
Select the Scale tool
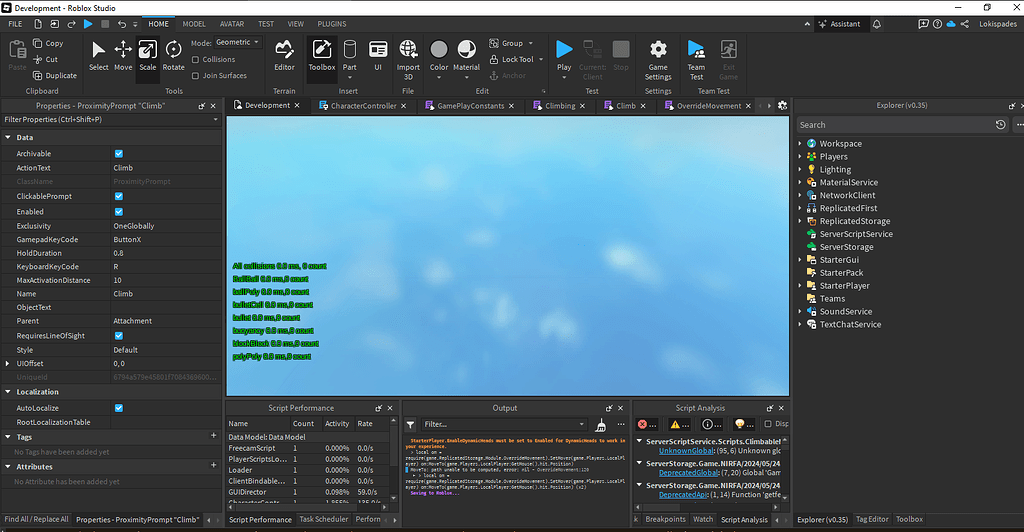pos(148,55)
